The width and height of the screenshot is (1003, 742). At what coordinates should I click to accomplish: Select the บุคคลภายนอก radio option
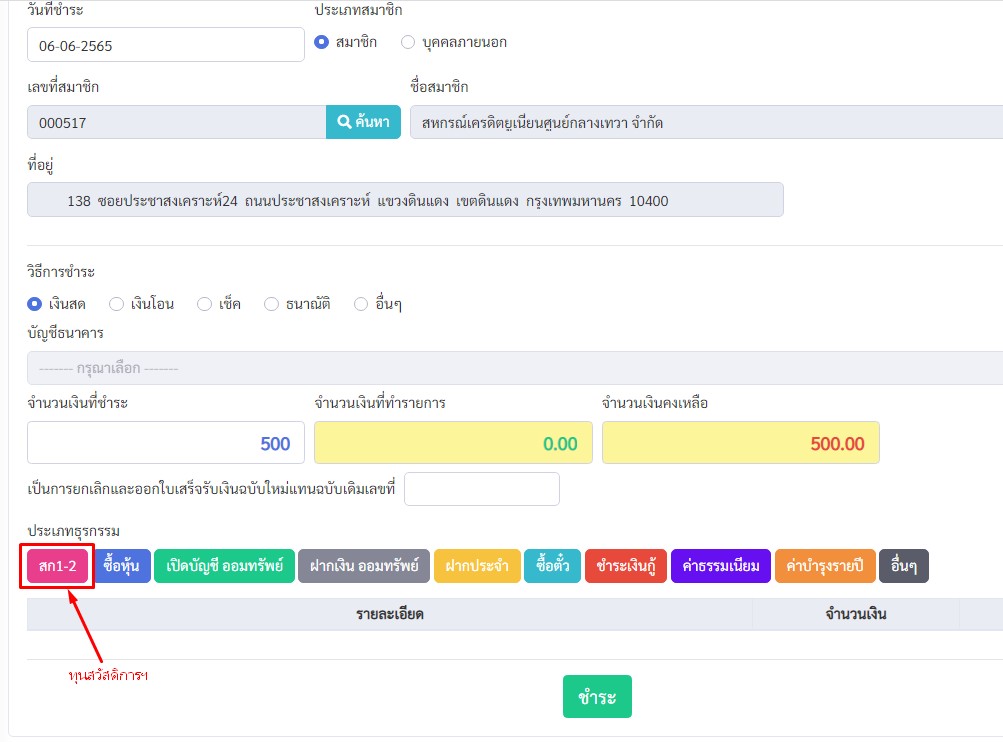408,42
